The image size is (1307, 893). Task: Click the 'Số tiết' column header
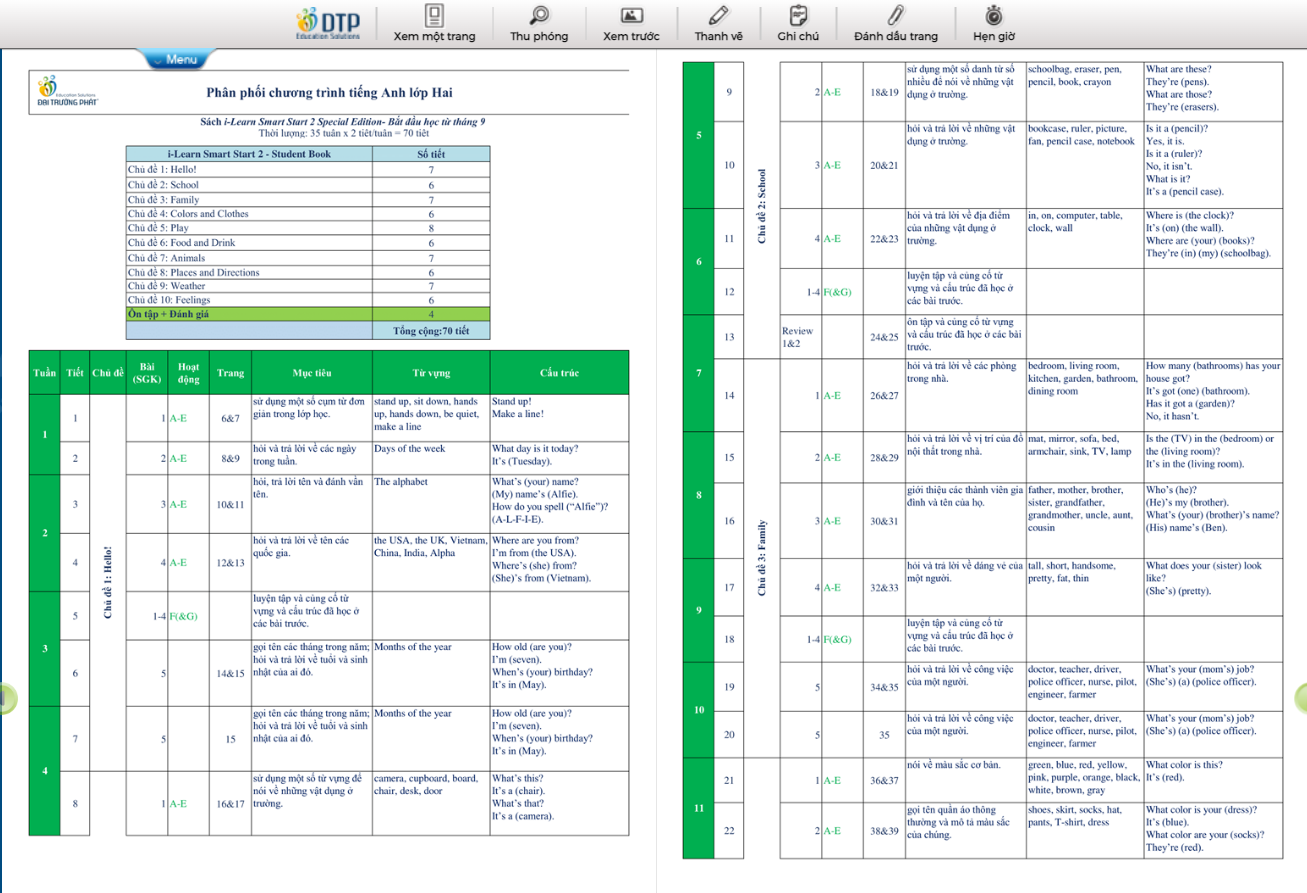431,154
